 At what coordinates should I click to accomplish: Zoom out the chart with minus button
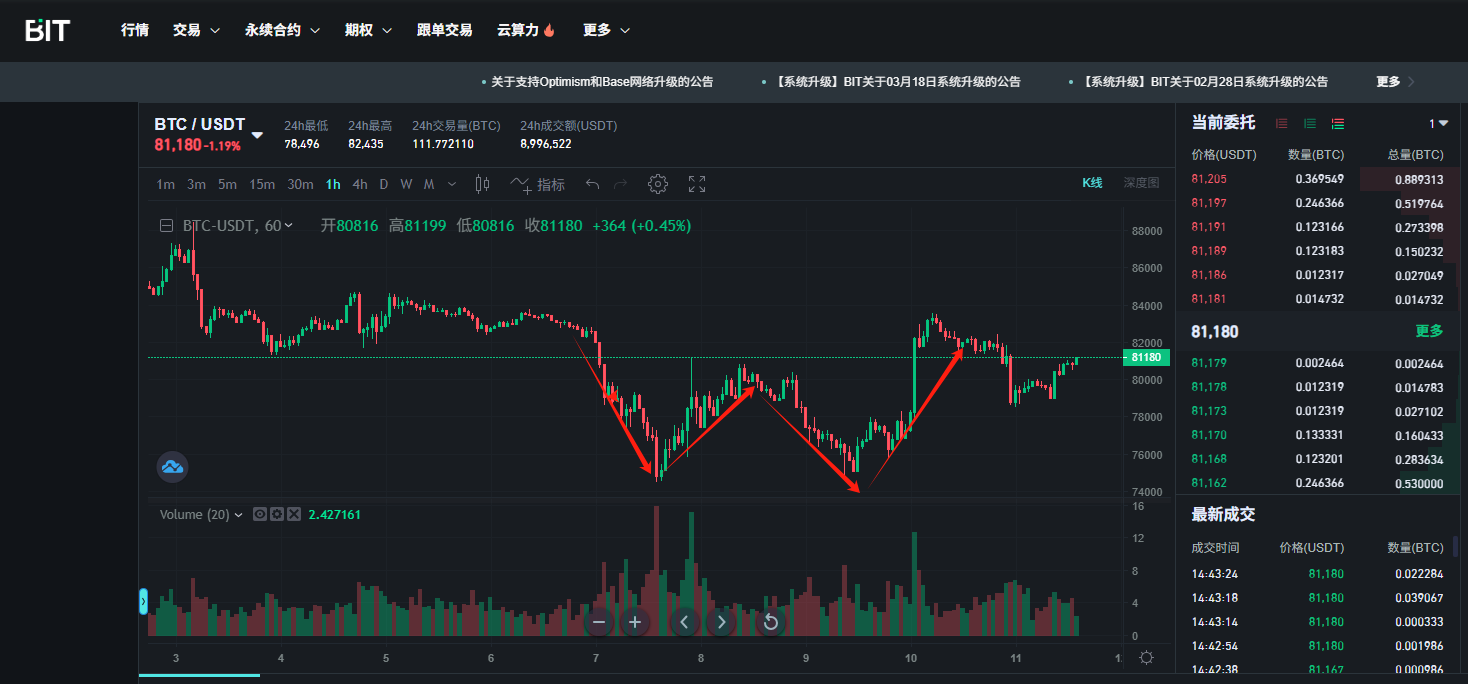tap(599, 622)
